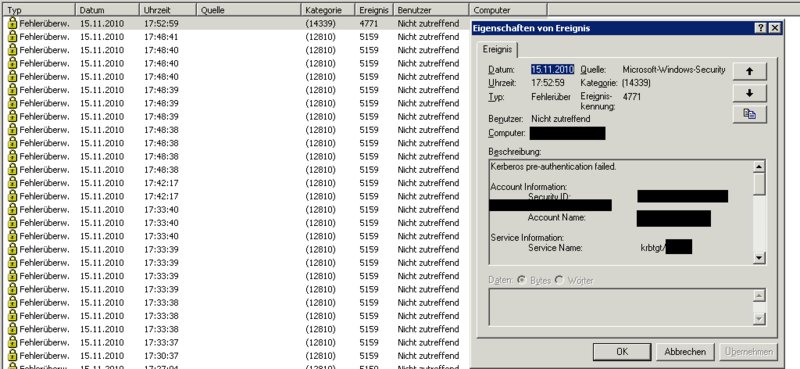Click the Ereigniskennung value 4771 in dialog
The image size is (800, 369).
[x=632, y=96]
